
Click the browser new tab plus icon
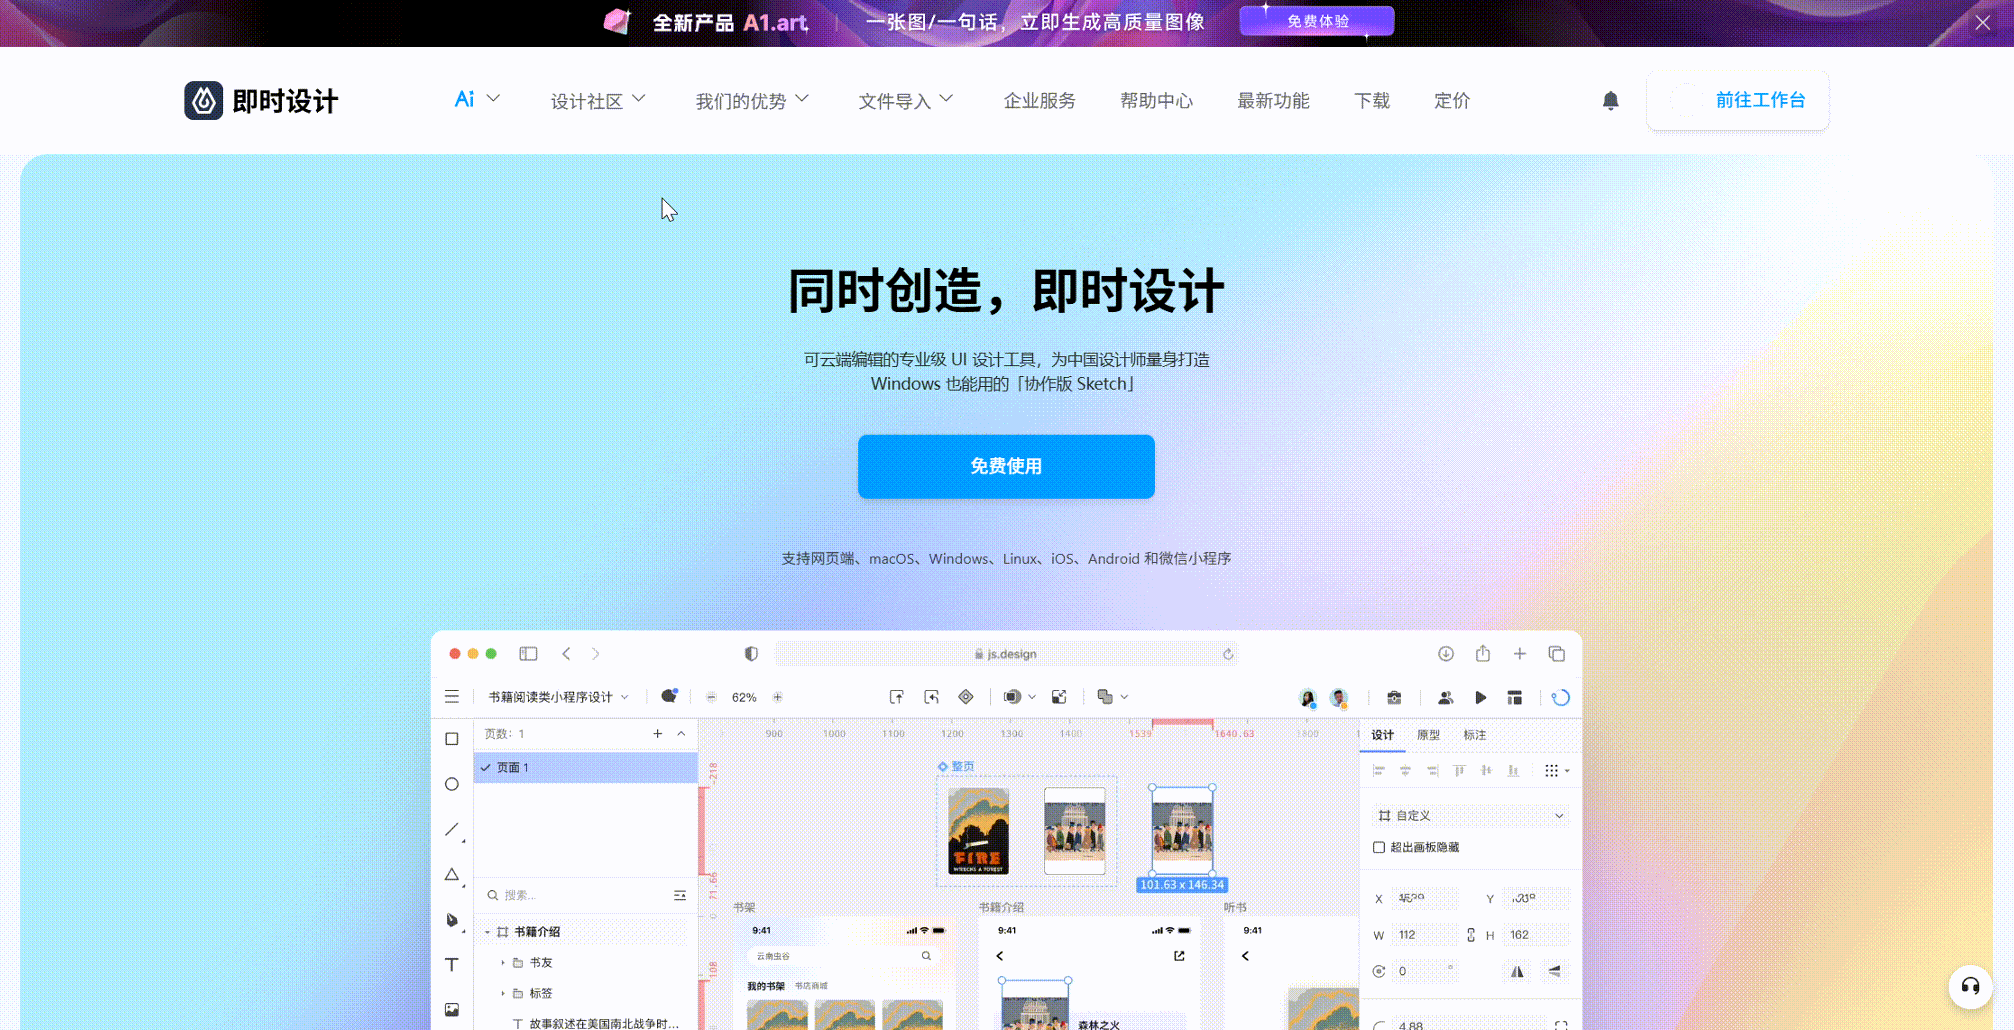tap(1520, 654)
